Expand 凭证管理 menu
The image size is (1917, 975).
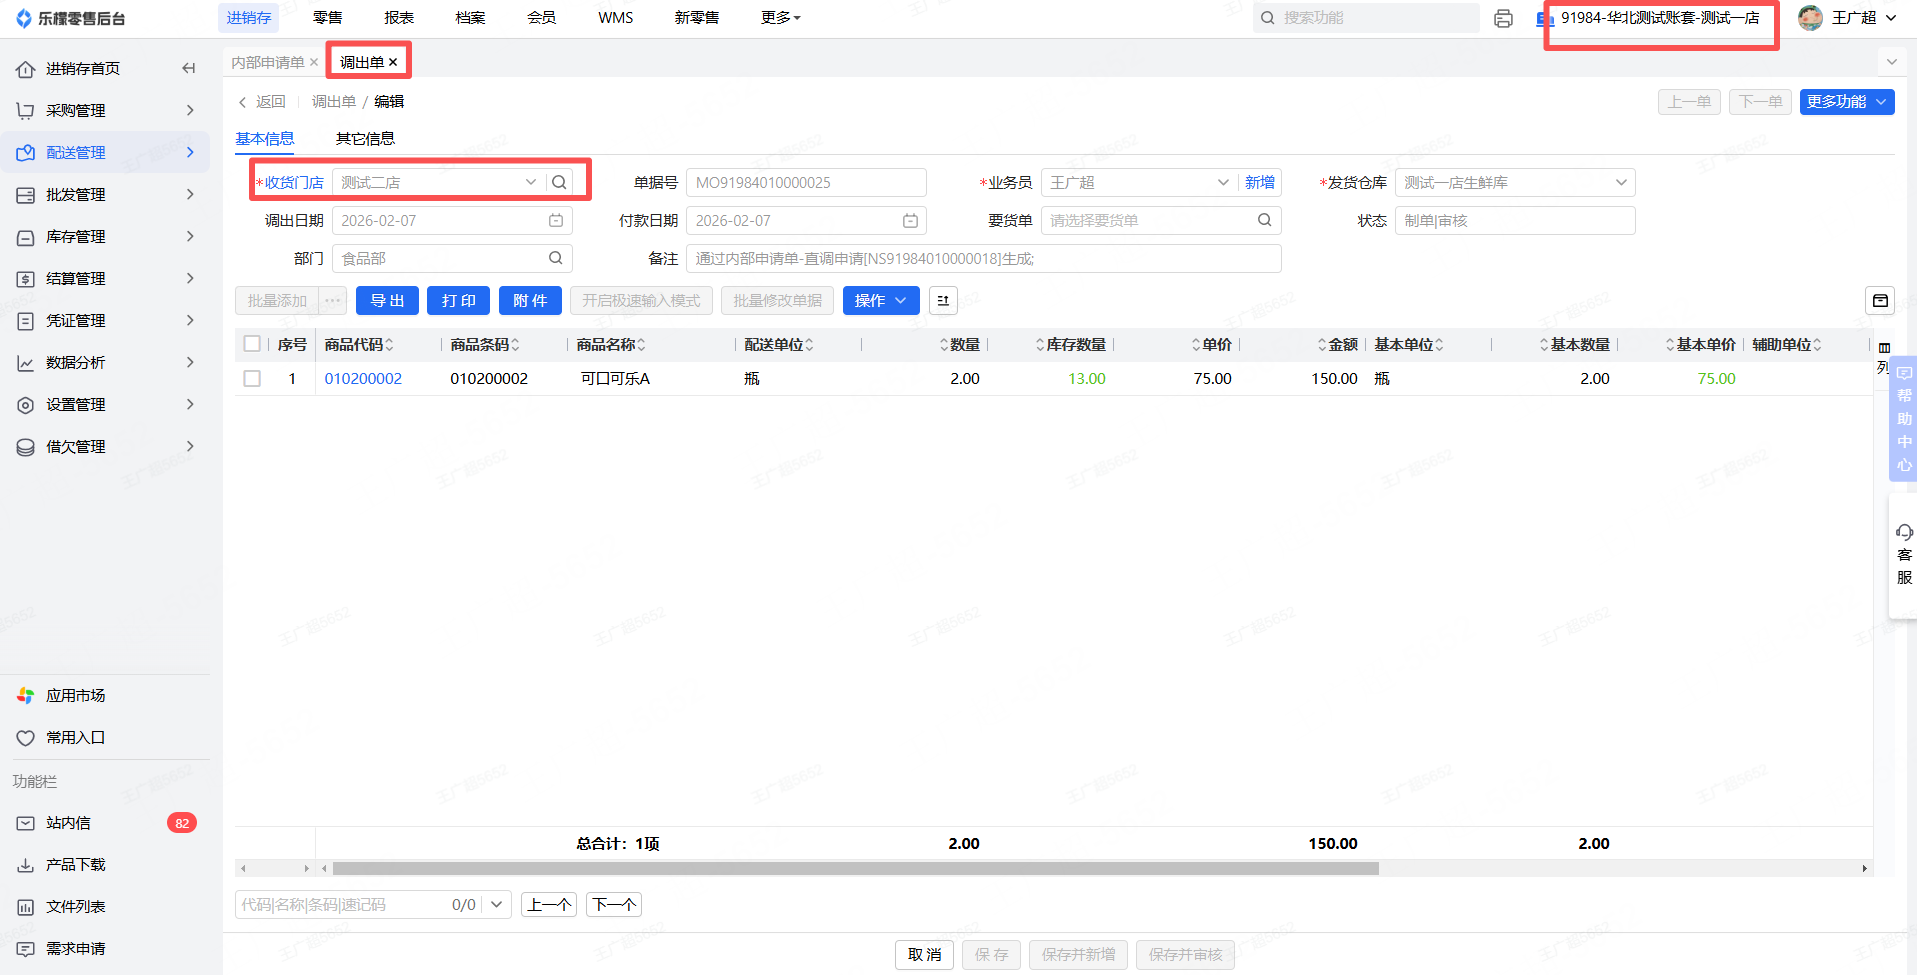click(105, 320)
